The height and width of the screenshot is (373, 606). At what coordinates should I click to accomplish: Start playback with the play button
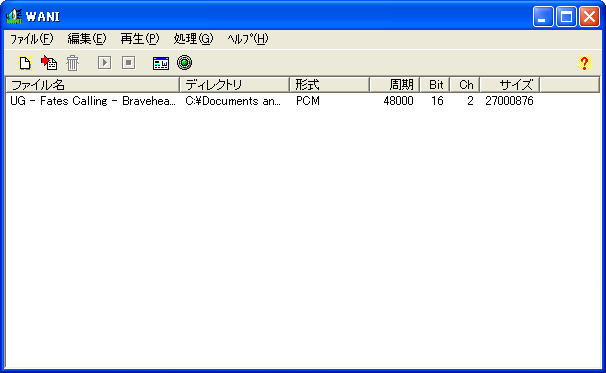(104, 63)
